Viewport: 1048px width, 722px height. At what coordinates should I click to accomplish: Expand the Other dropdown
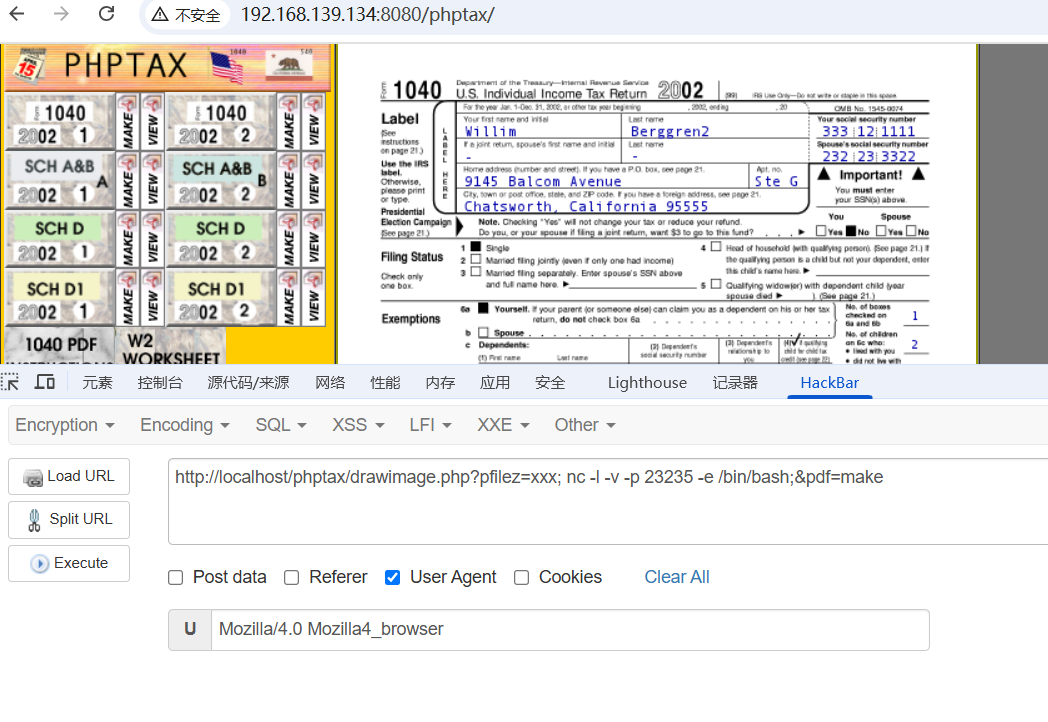pos(585,425)
